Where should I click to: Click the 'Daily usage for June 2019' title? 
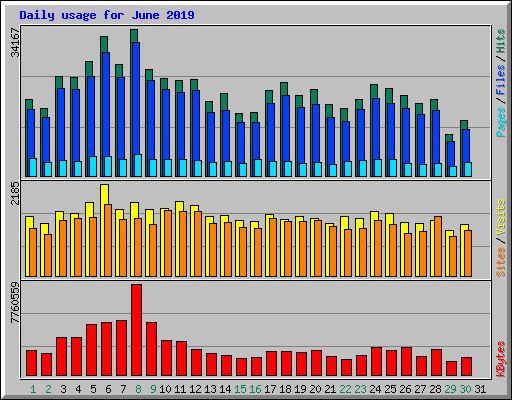coord(107,15)
